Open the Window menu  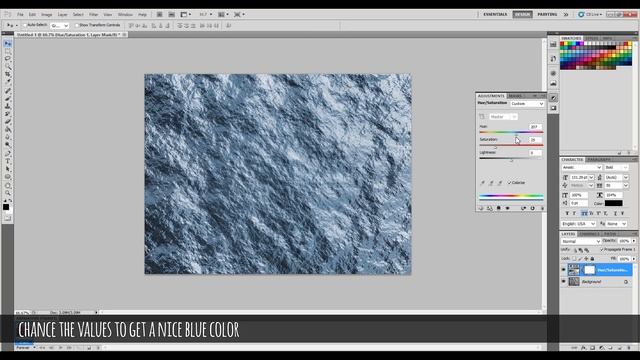click(125, 14)
